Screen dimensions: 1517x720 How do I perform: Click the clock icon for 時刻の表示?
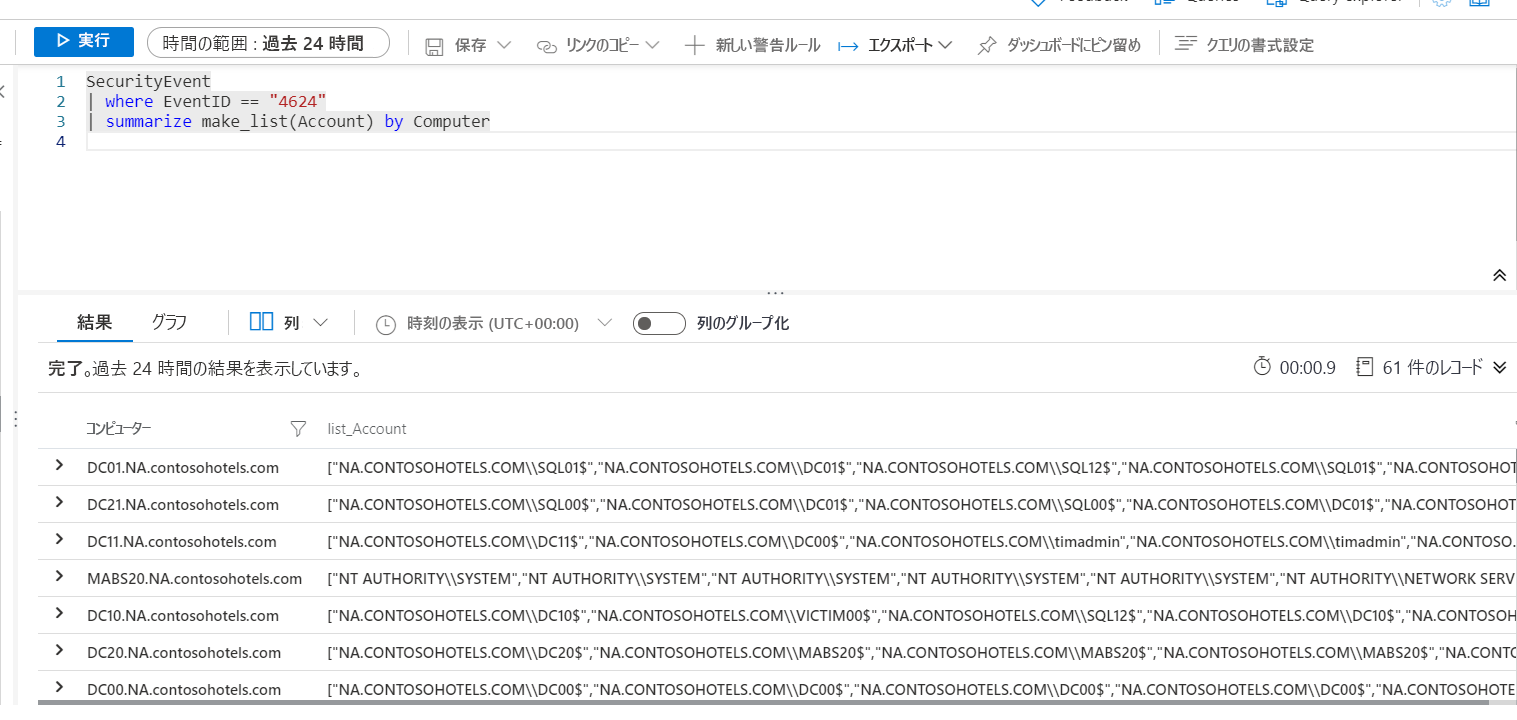pos(386,324)
